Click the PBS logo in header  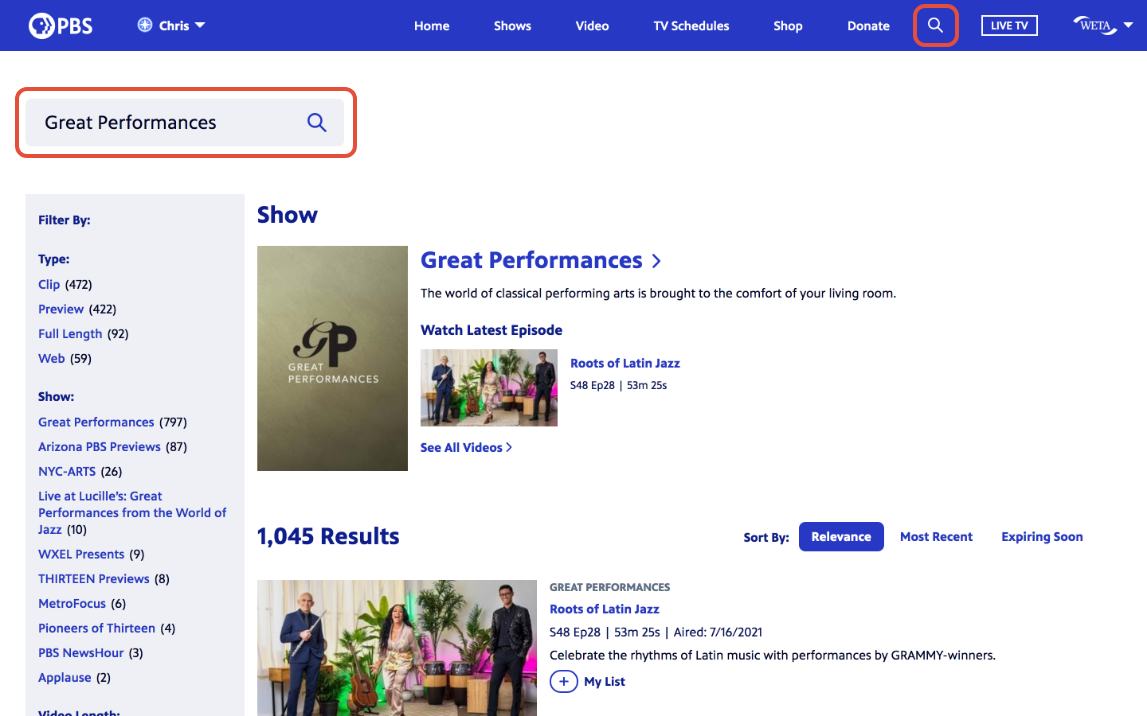pos(61,26)
